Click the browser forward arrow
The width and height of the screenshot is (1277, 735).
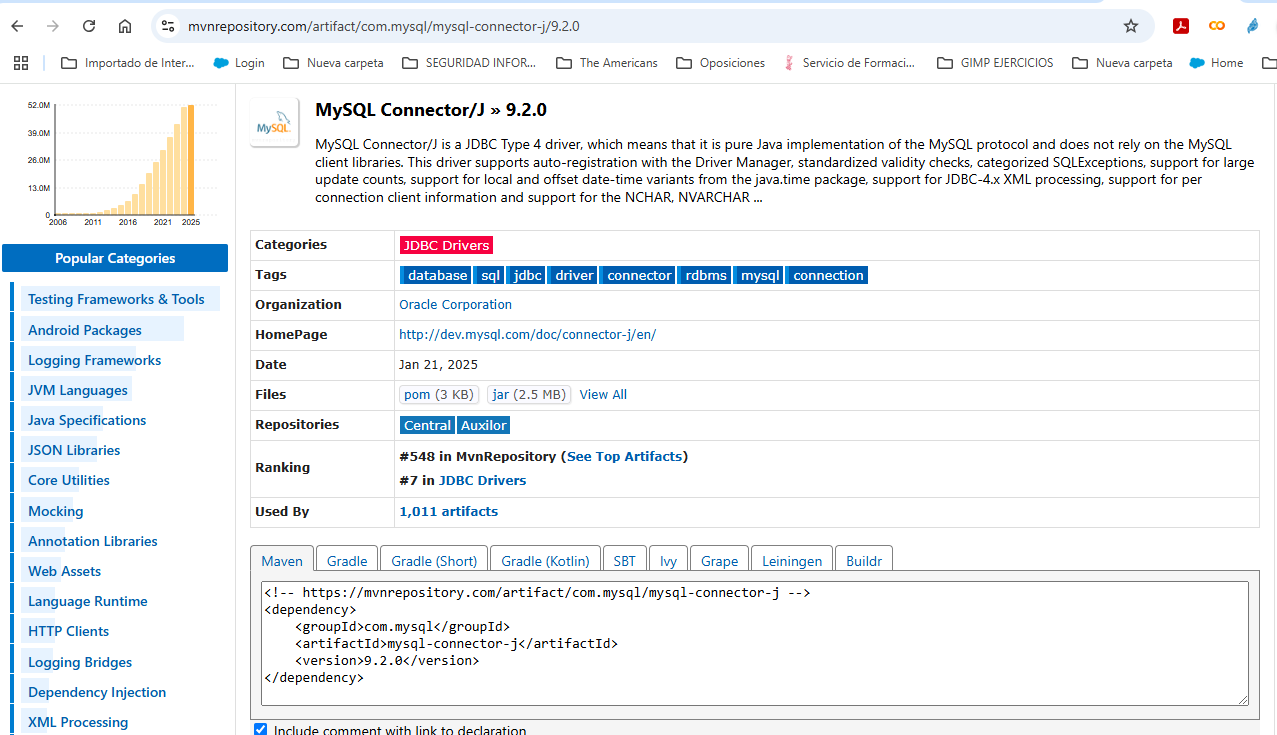click(x=54, y=26)
